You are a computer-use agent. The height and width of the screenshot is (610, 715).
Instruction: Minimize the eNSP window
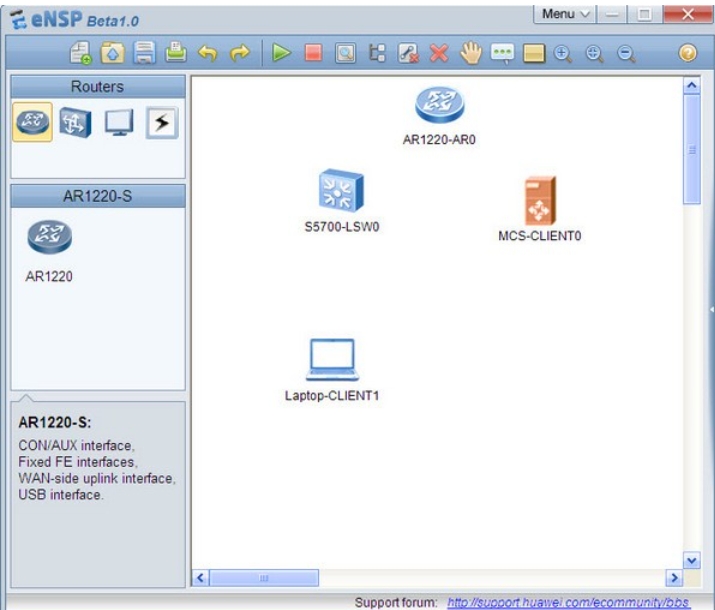612,14
